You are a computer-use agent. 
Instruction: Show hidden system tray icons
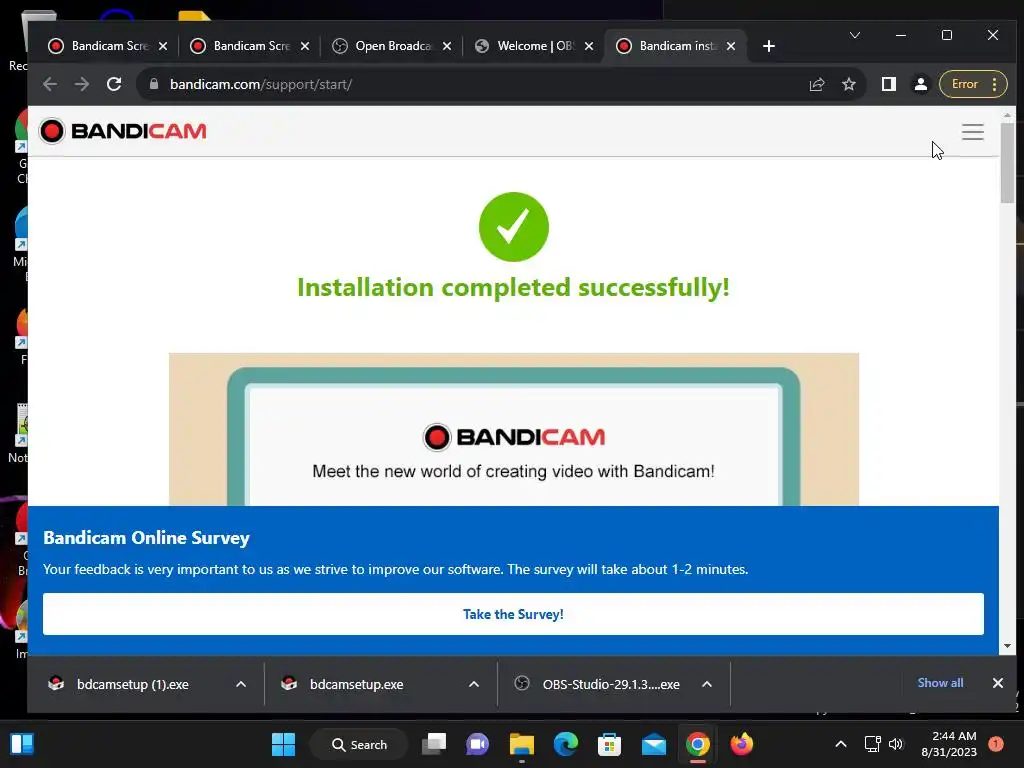[x=841, y=744]
